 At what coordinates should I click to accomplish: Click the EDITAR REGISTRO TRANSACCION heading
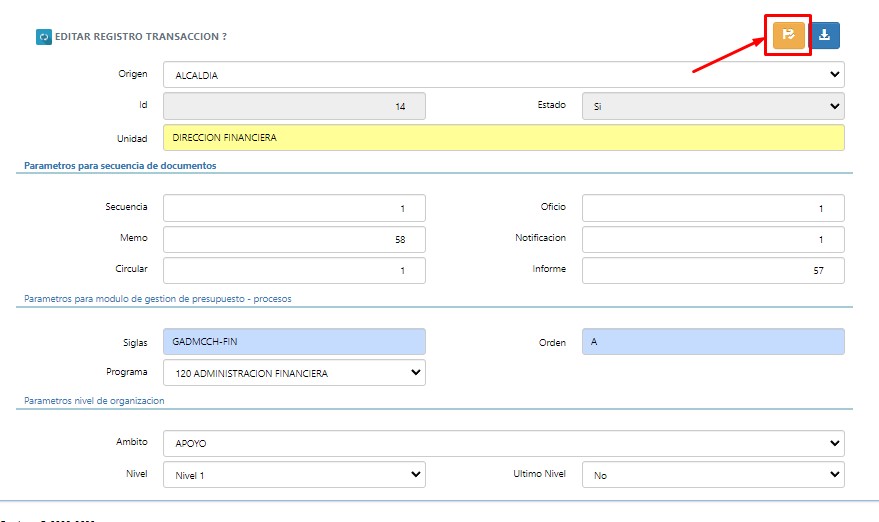click(x=140, y=37)
